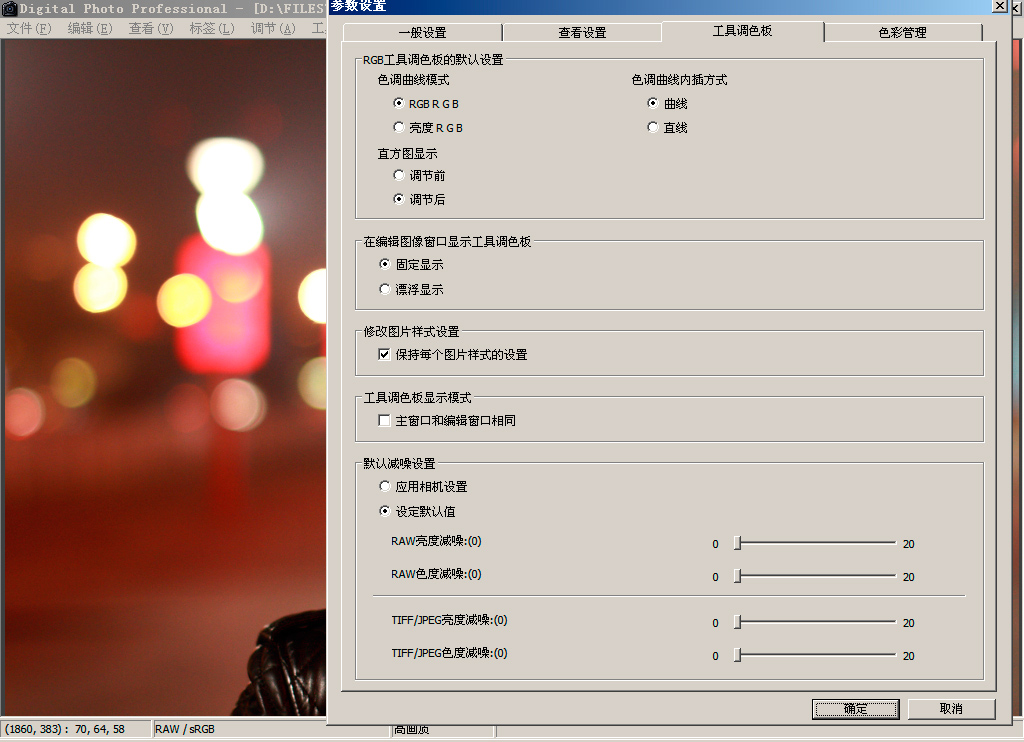Toggle 保持每个图片样式的设置 checkbox
This screenshot has height=742, width=1024.
[x=384, y=354]
